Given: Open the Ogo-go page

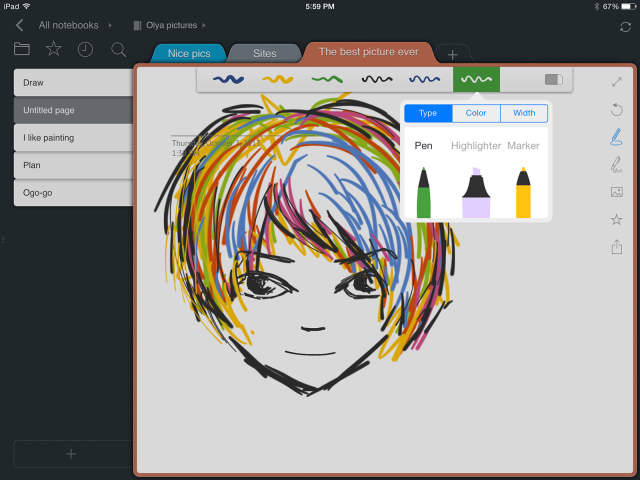Looking at the screenshot, I should pos(73,193).
